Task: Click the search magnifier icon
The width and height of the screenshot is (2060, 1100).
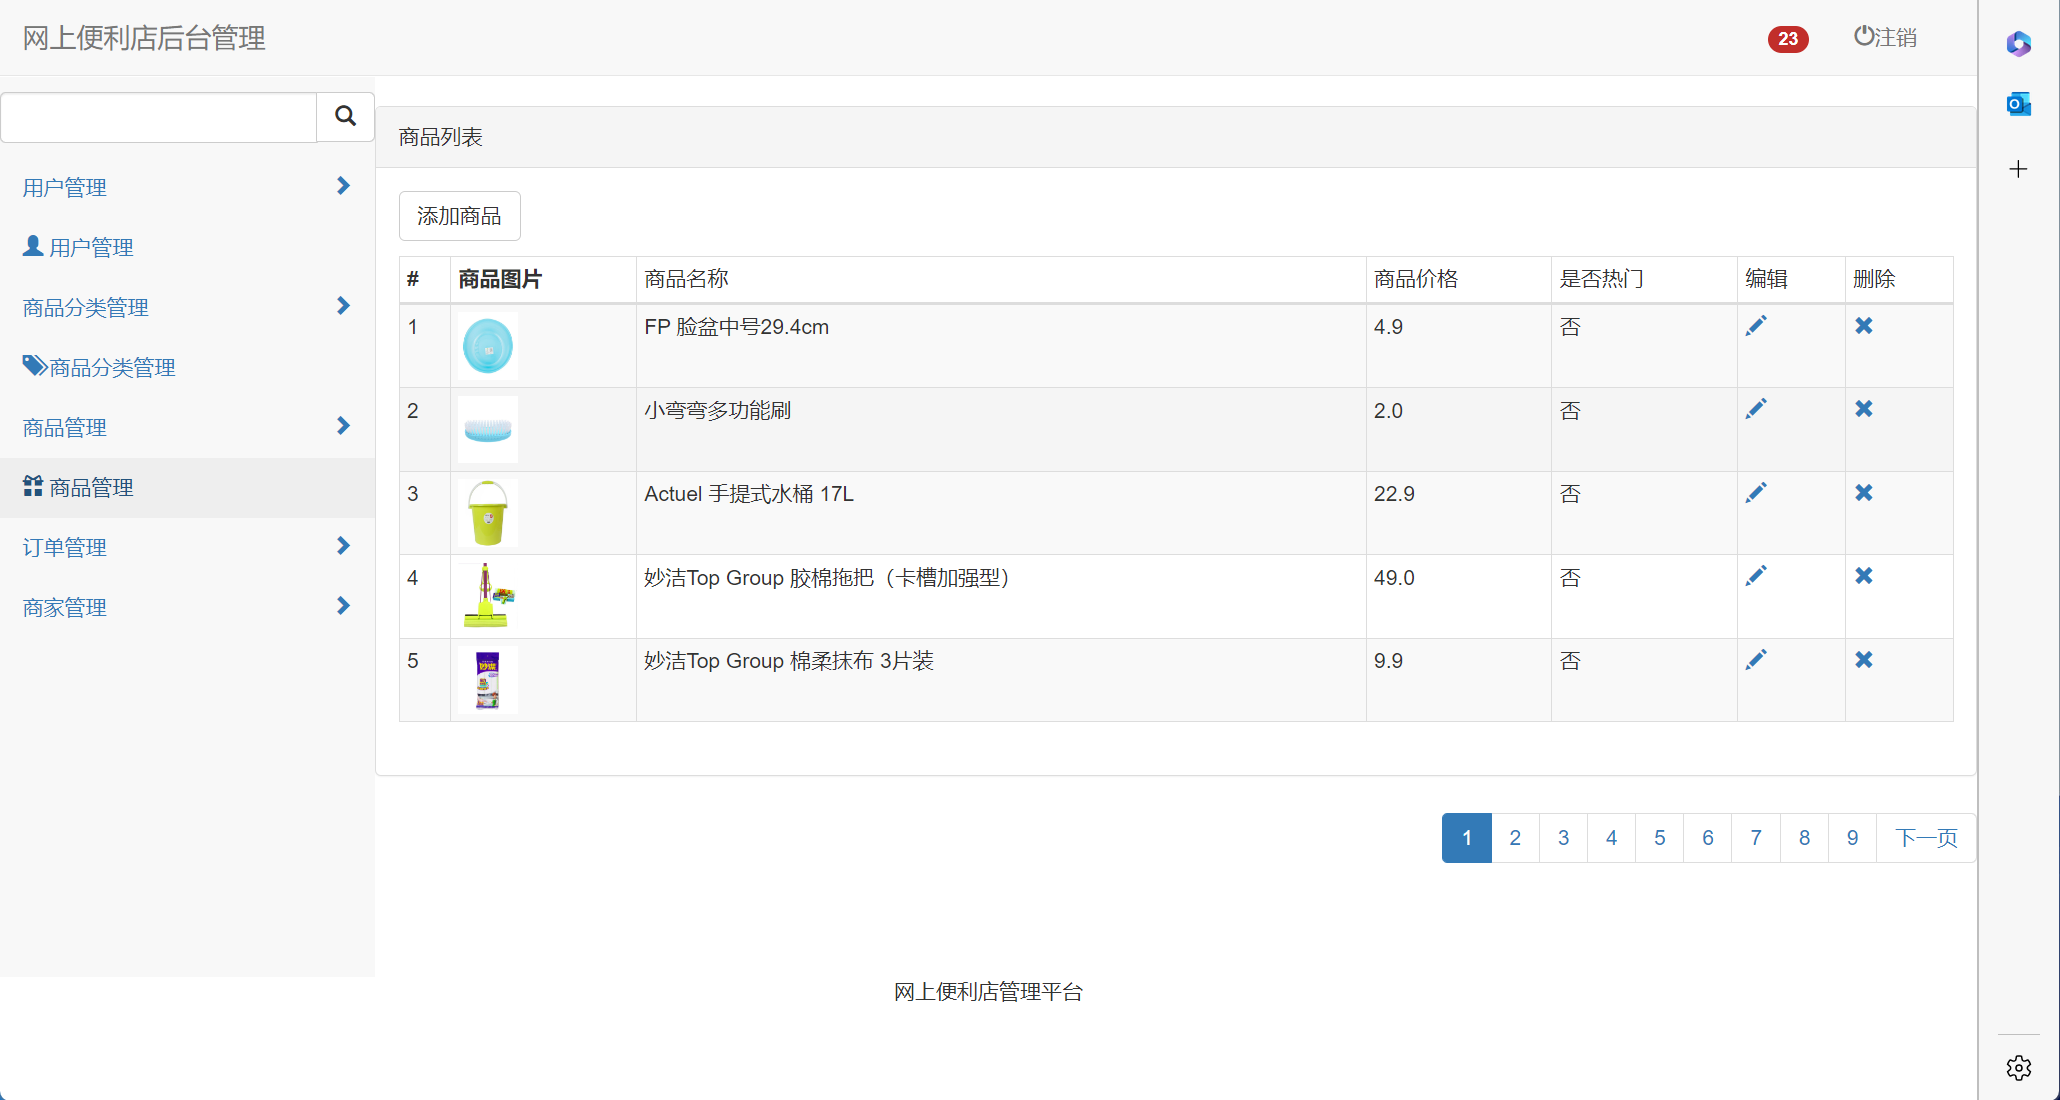Action: tap(344, 117)
